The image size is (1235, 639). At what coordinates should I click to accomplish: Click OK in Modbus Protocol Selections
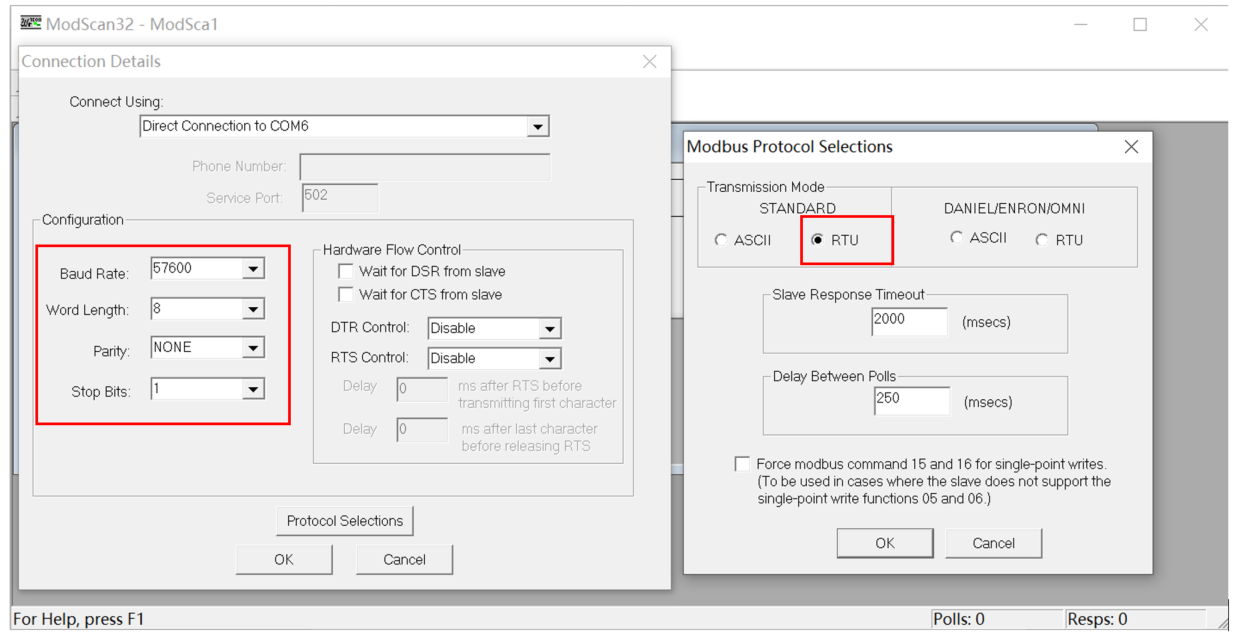(885, 543)
